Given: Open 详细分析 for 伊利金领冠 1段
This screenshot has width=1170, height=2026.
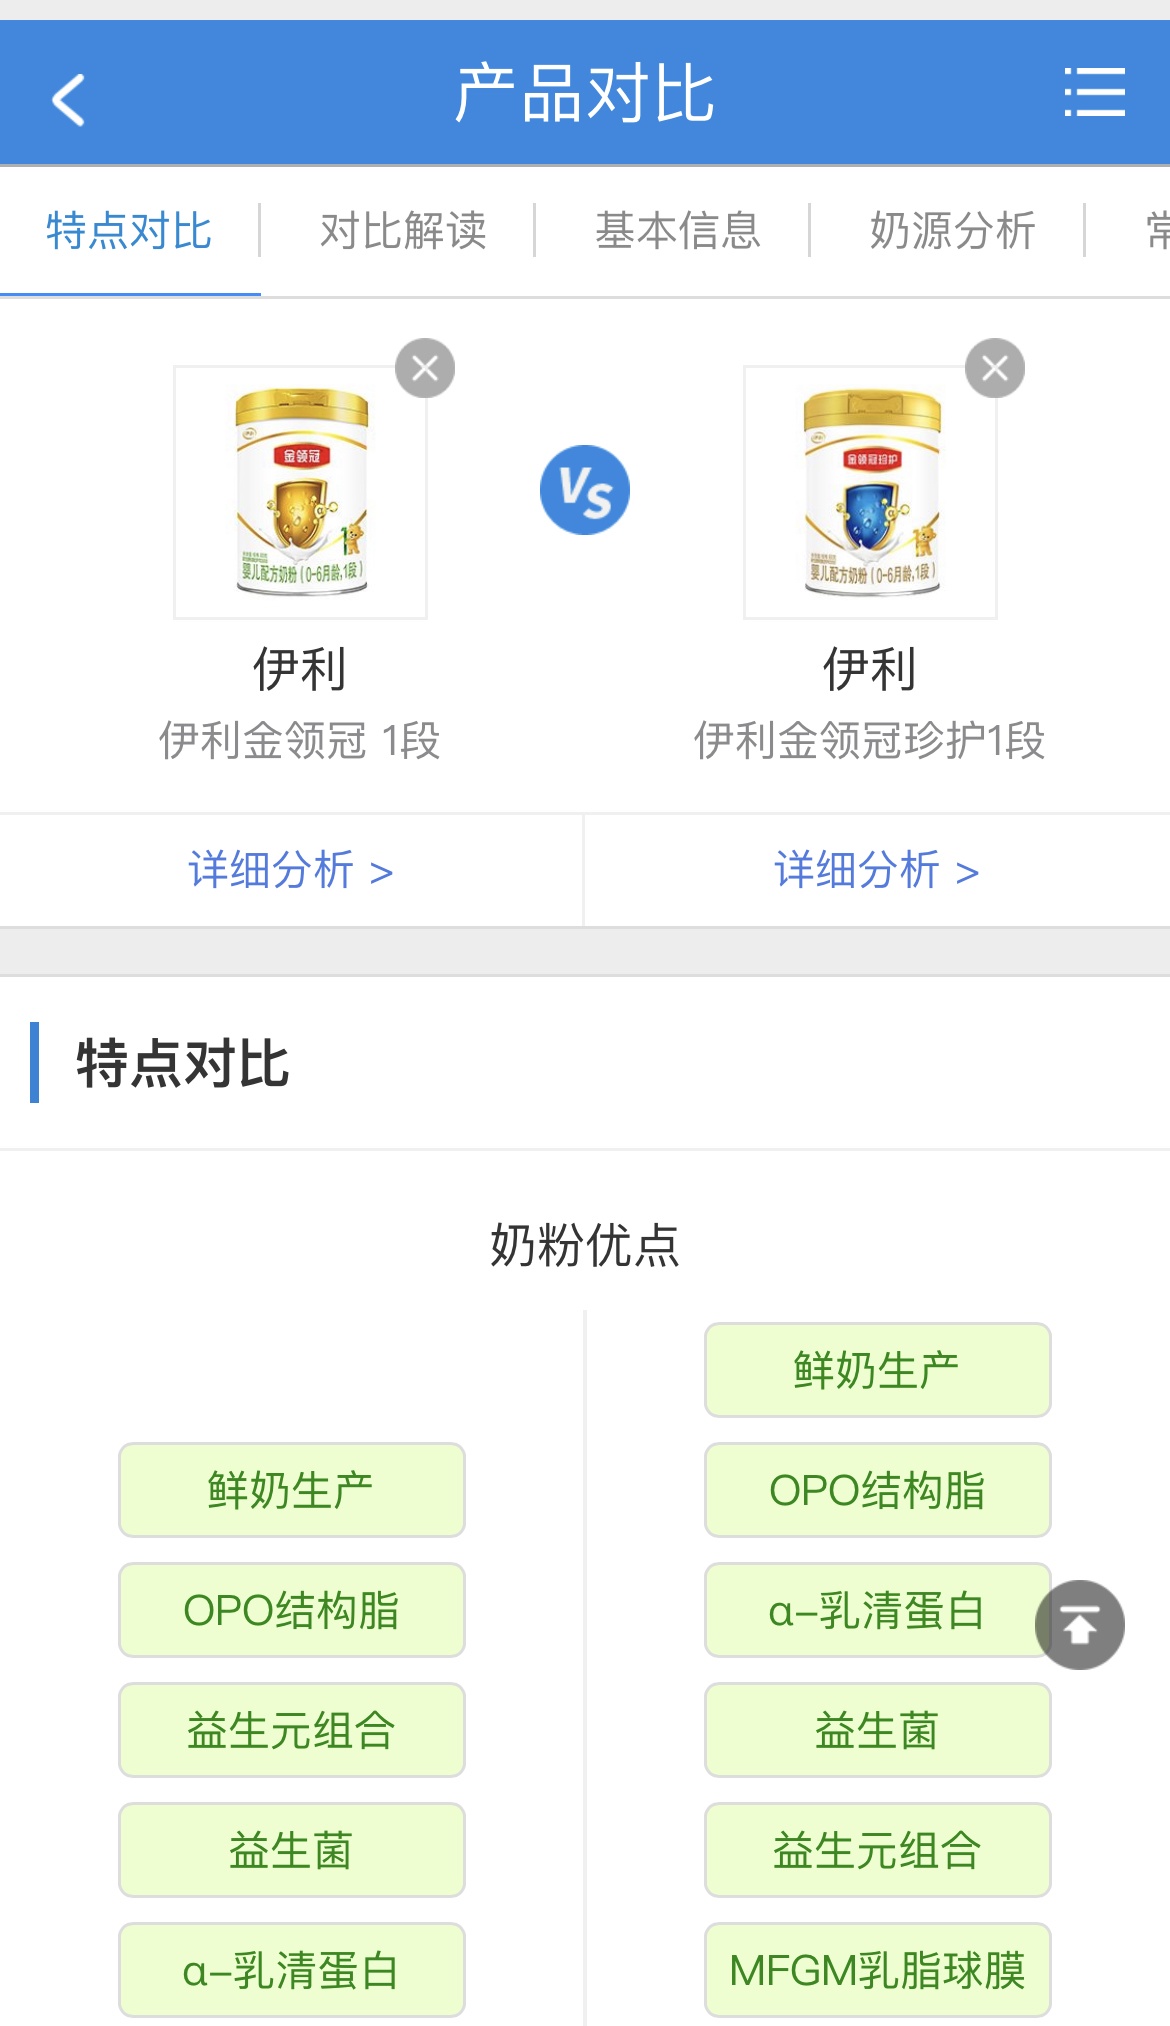Looking at the screenshot, I should coord(290,870).
